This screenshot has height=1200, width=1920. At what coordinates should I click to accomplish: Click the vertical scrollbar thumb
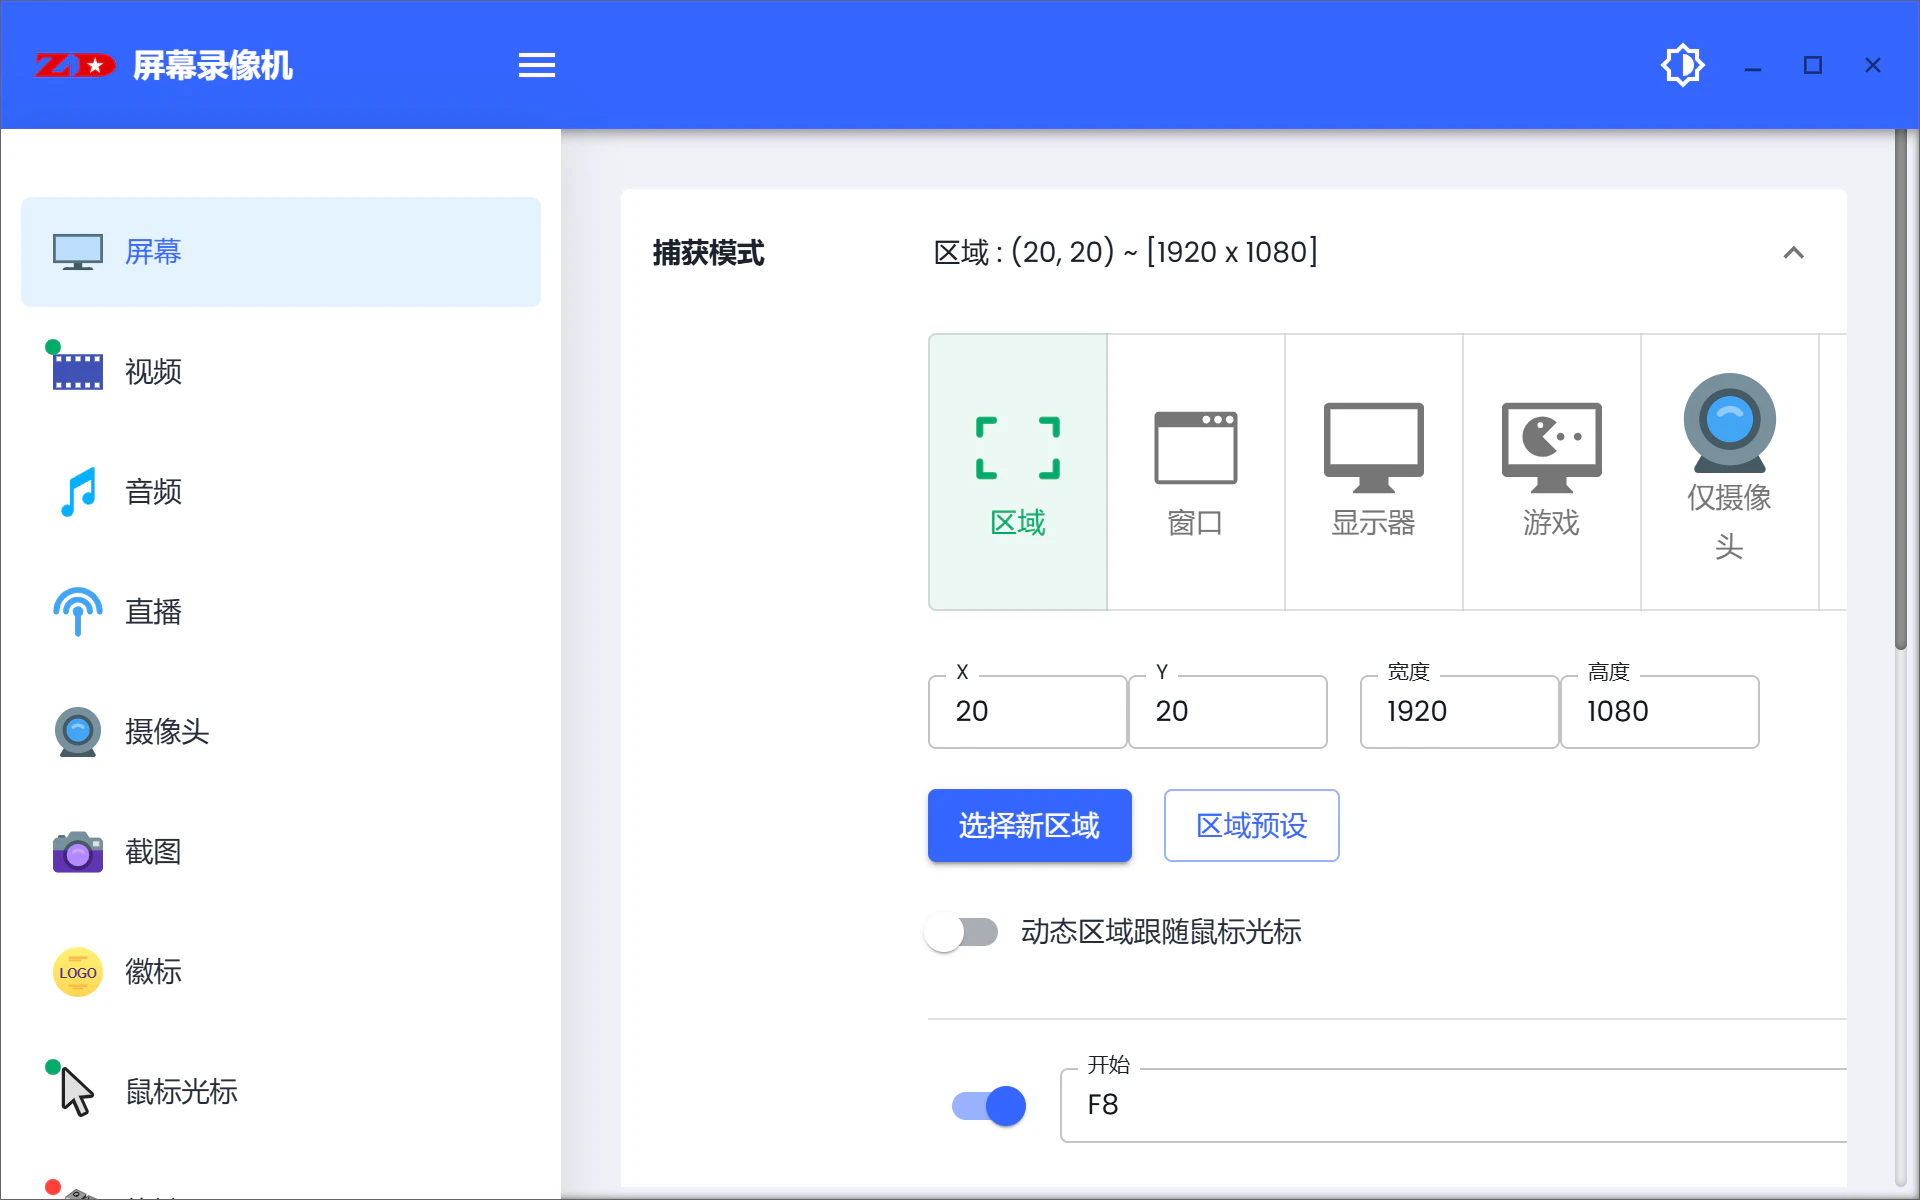tap(1901, 390)
